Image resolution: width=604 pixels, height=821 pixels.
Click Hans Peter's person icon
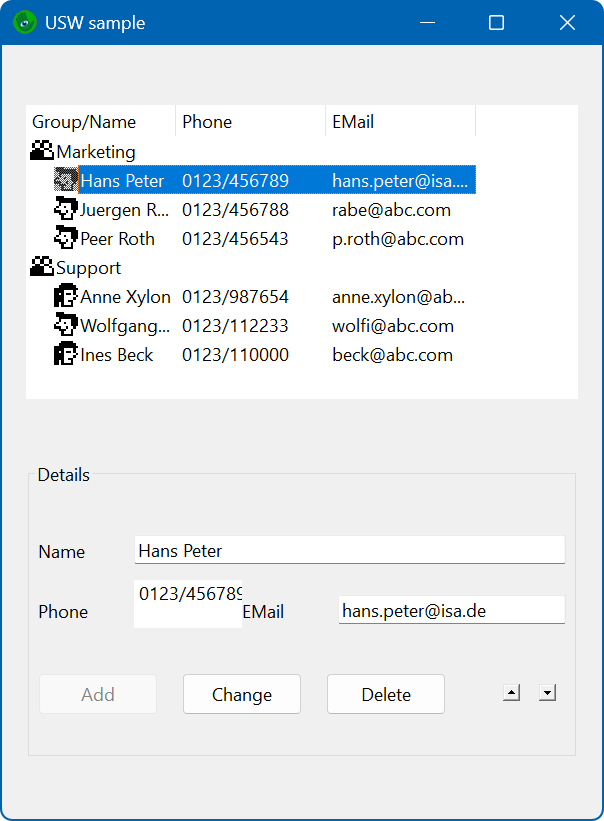(x=66, y=180)
